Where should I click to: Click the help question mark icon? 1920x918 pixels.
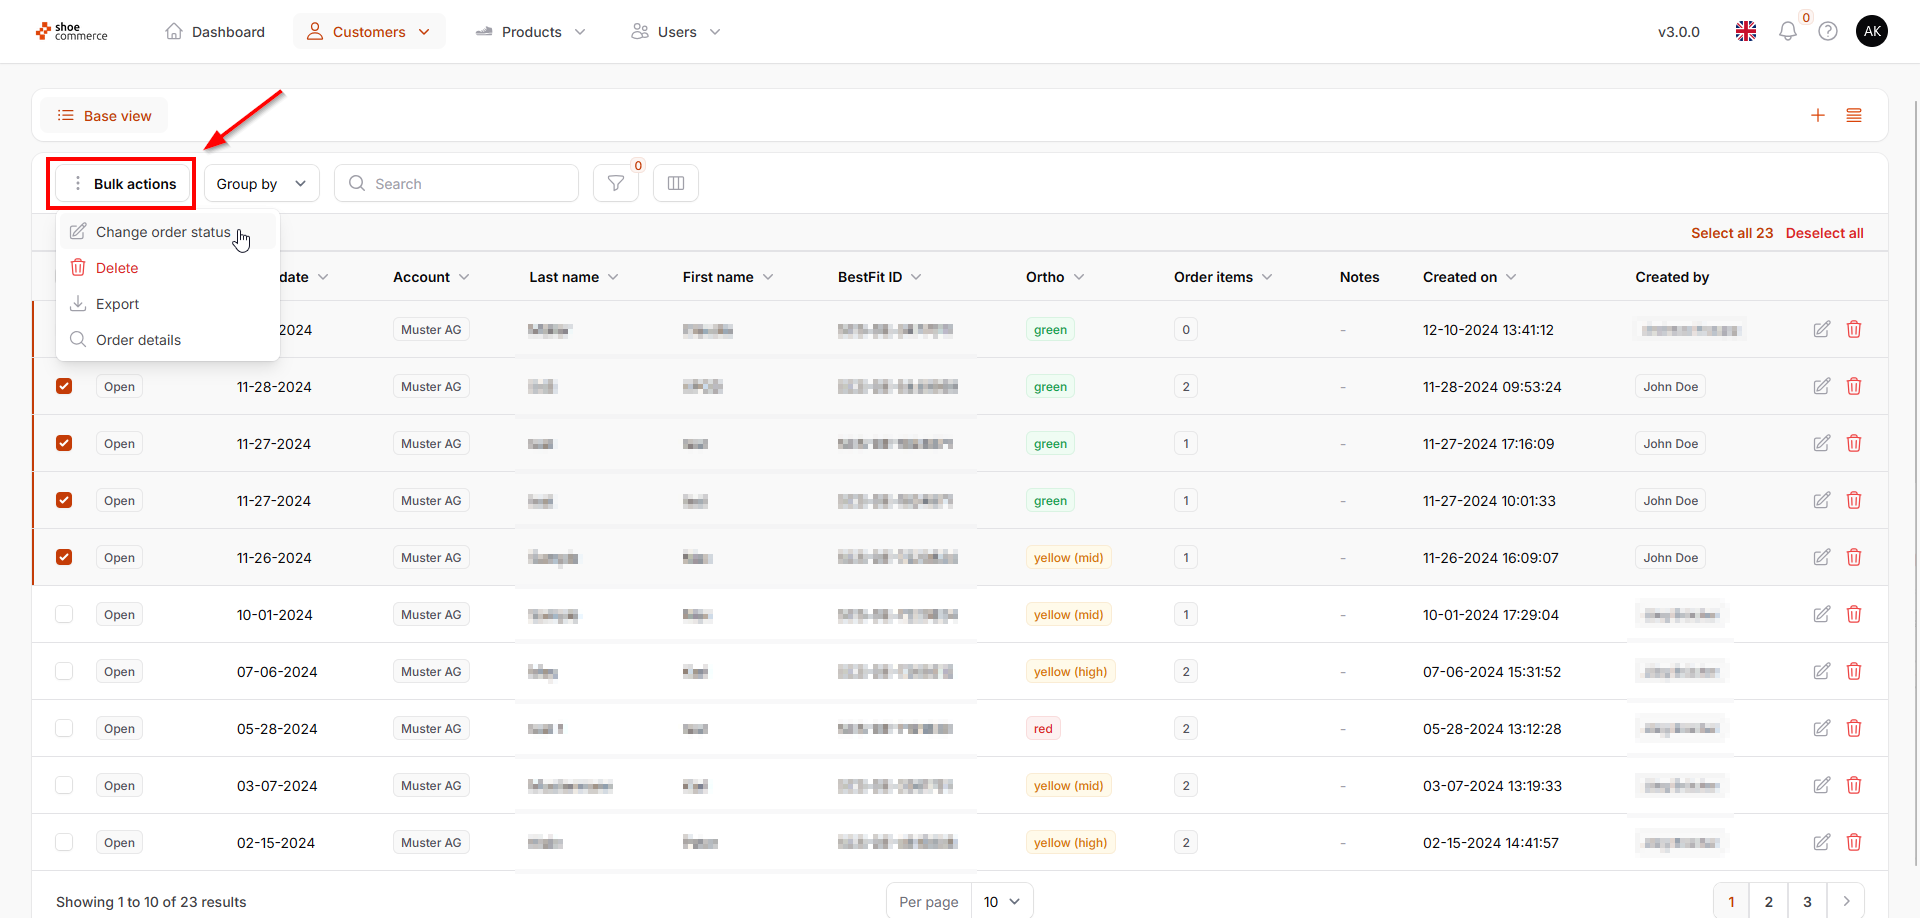(x=1828, y=32)
